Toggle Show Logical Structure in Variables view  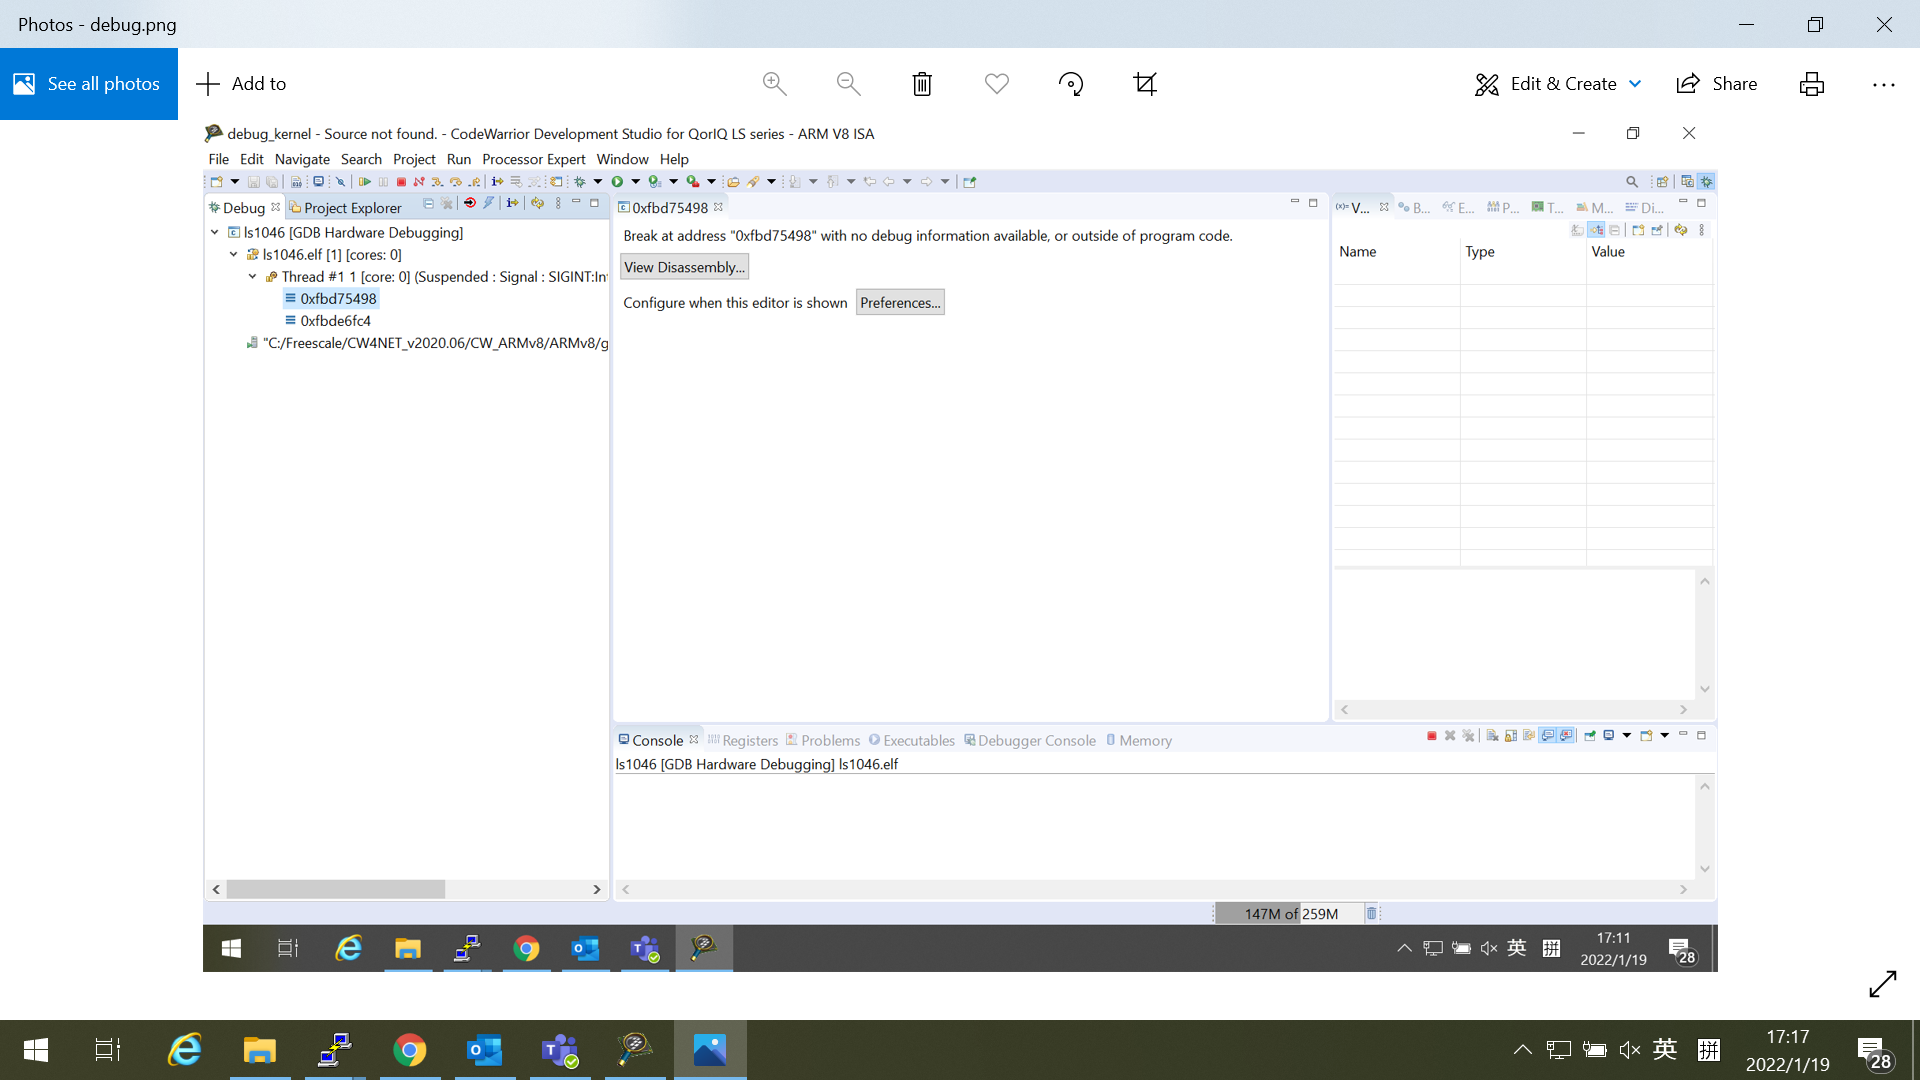tap(1596, 229)
